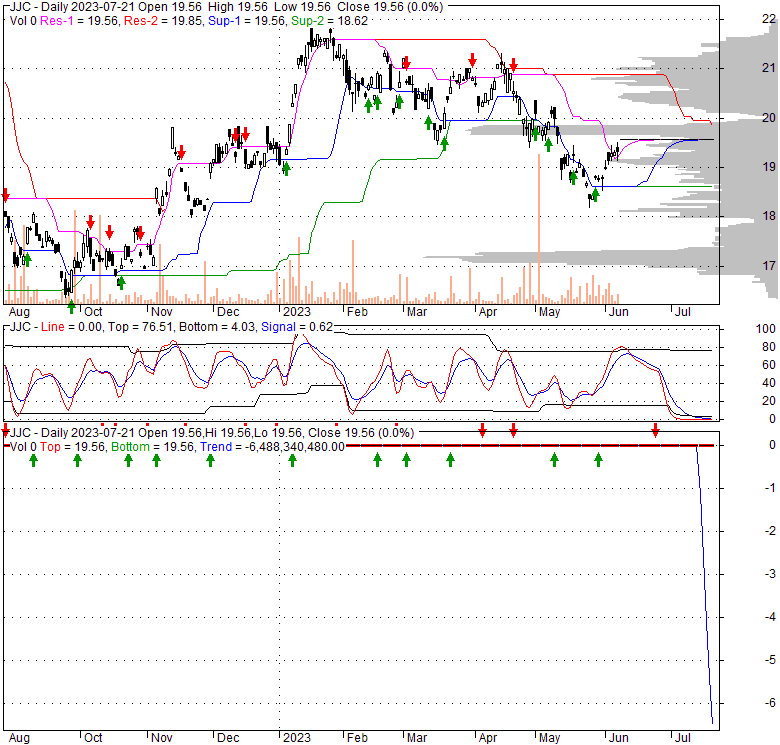Click May on the price chart date axis
Screen dimensions: 780x745
pyautogui.click(x=550, y=312)
